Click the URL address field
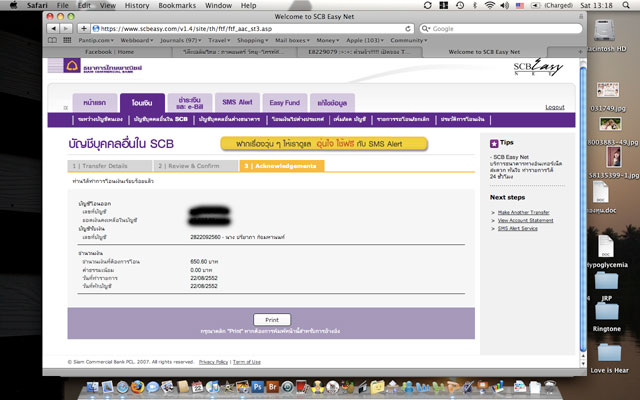 pyautogui.click(x=253, y=29)
